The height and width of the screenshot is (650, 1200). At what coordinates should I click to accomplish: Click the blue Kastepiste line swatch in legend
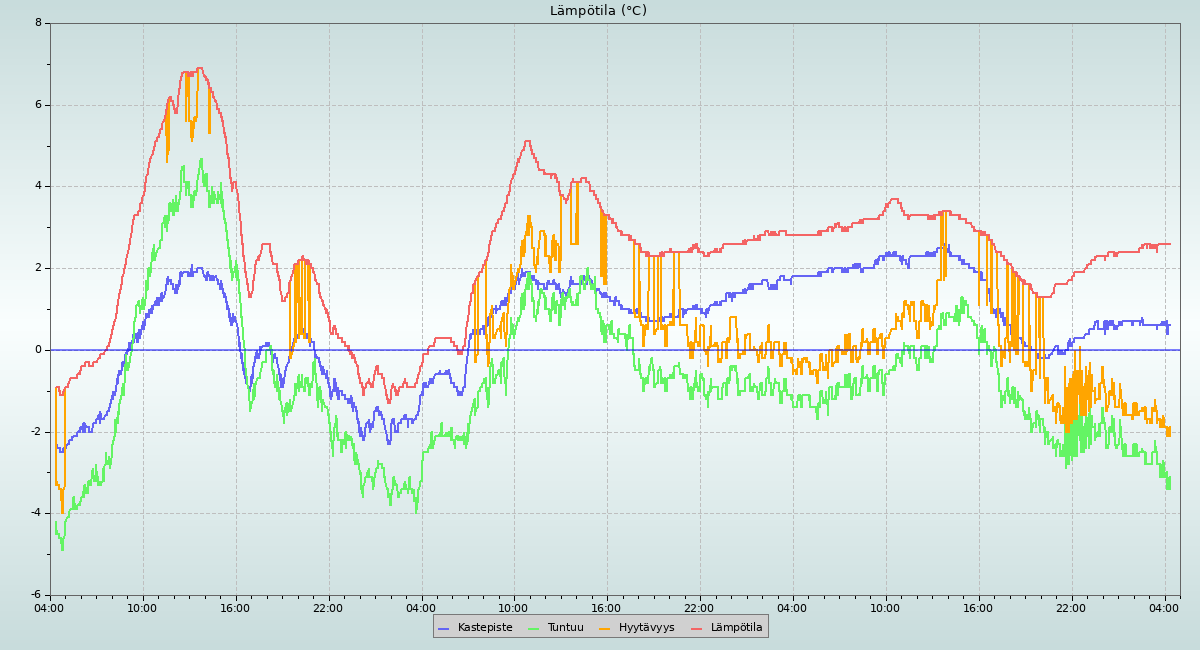click(444, 628)
